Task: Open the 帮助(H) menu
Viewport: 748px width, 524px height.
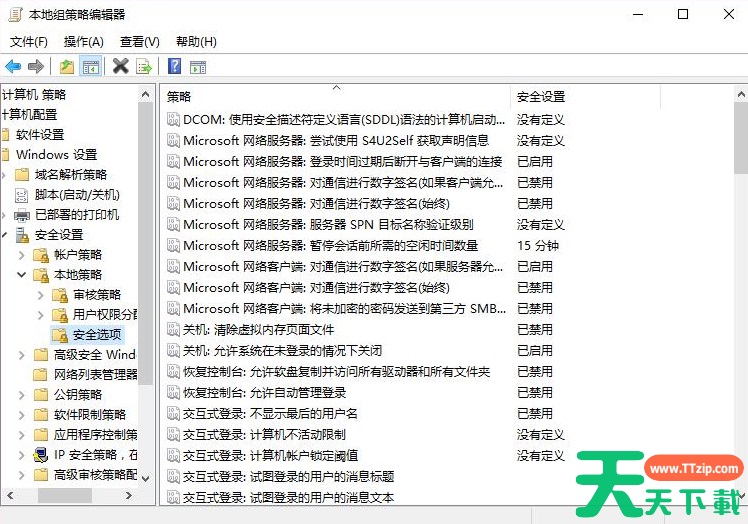Action: (x=196, y=42)
